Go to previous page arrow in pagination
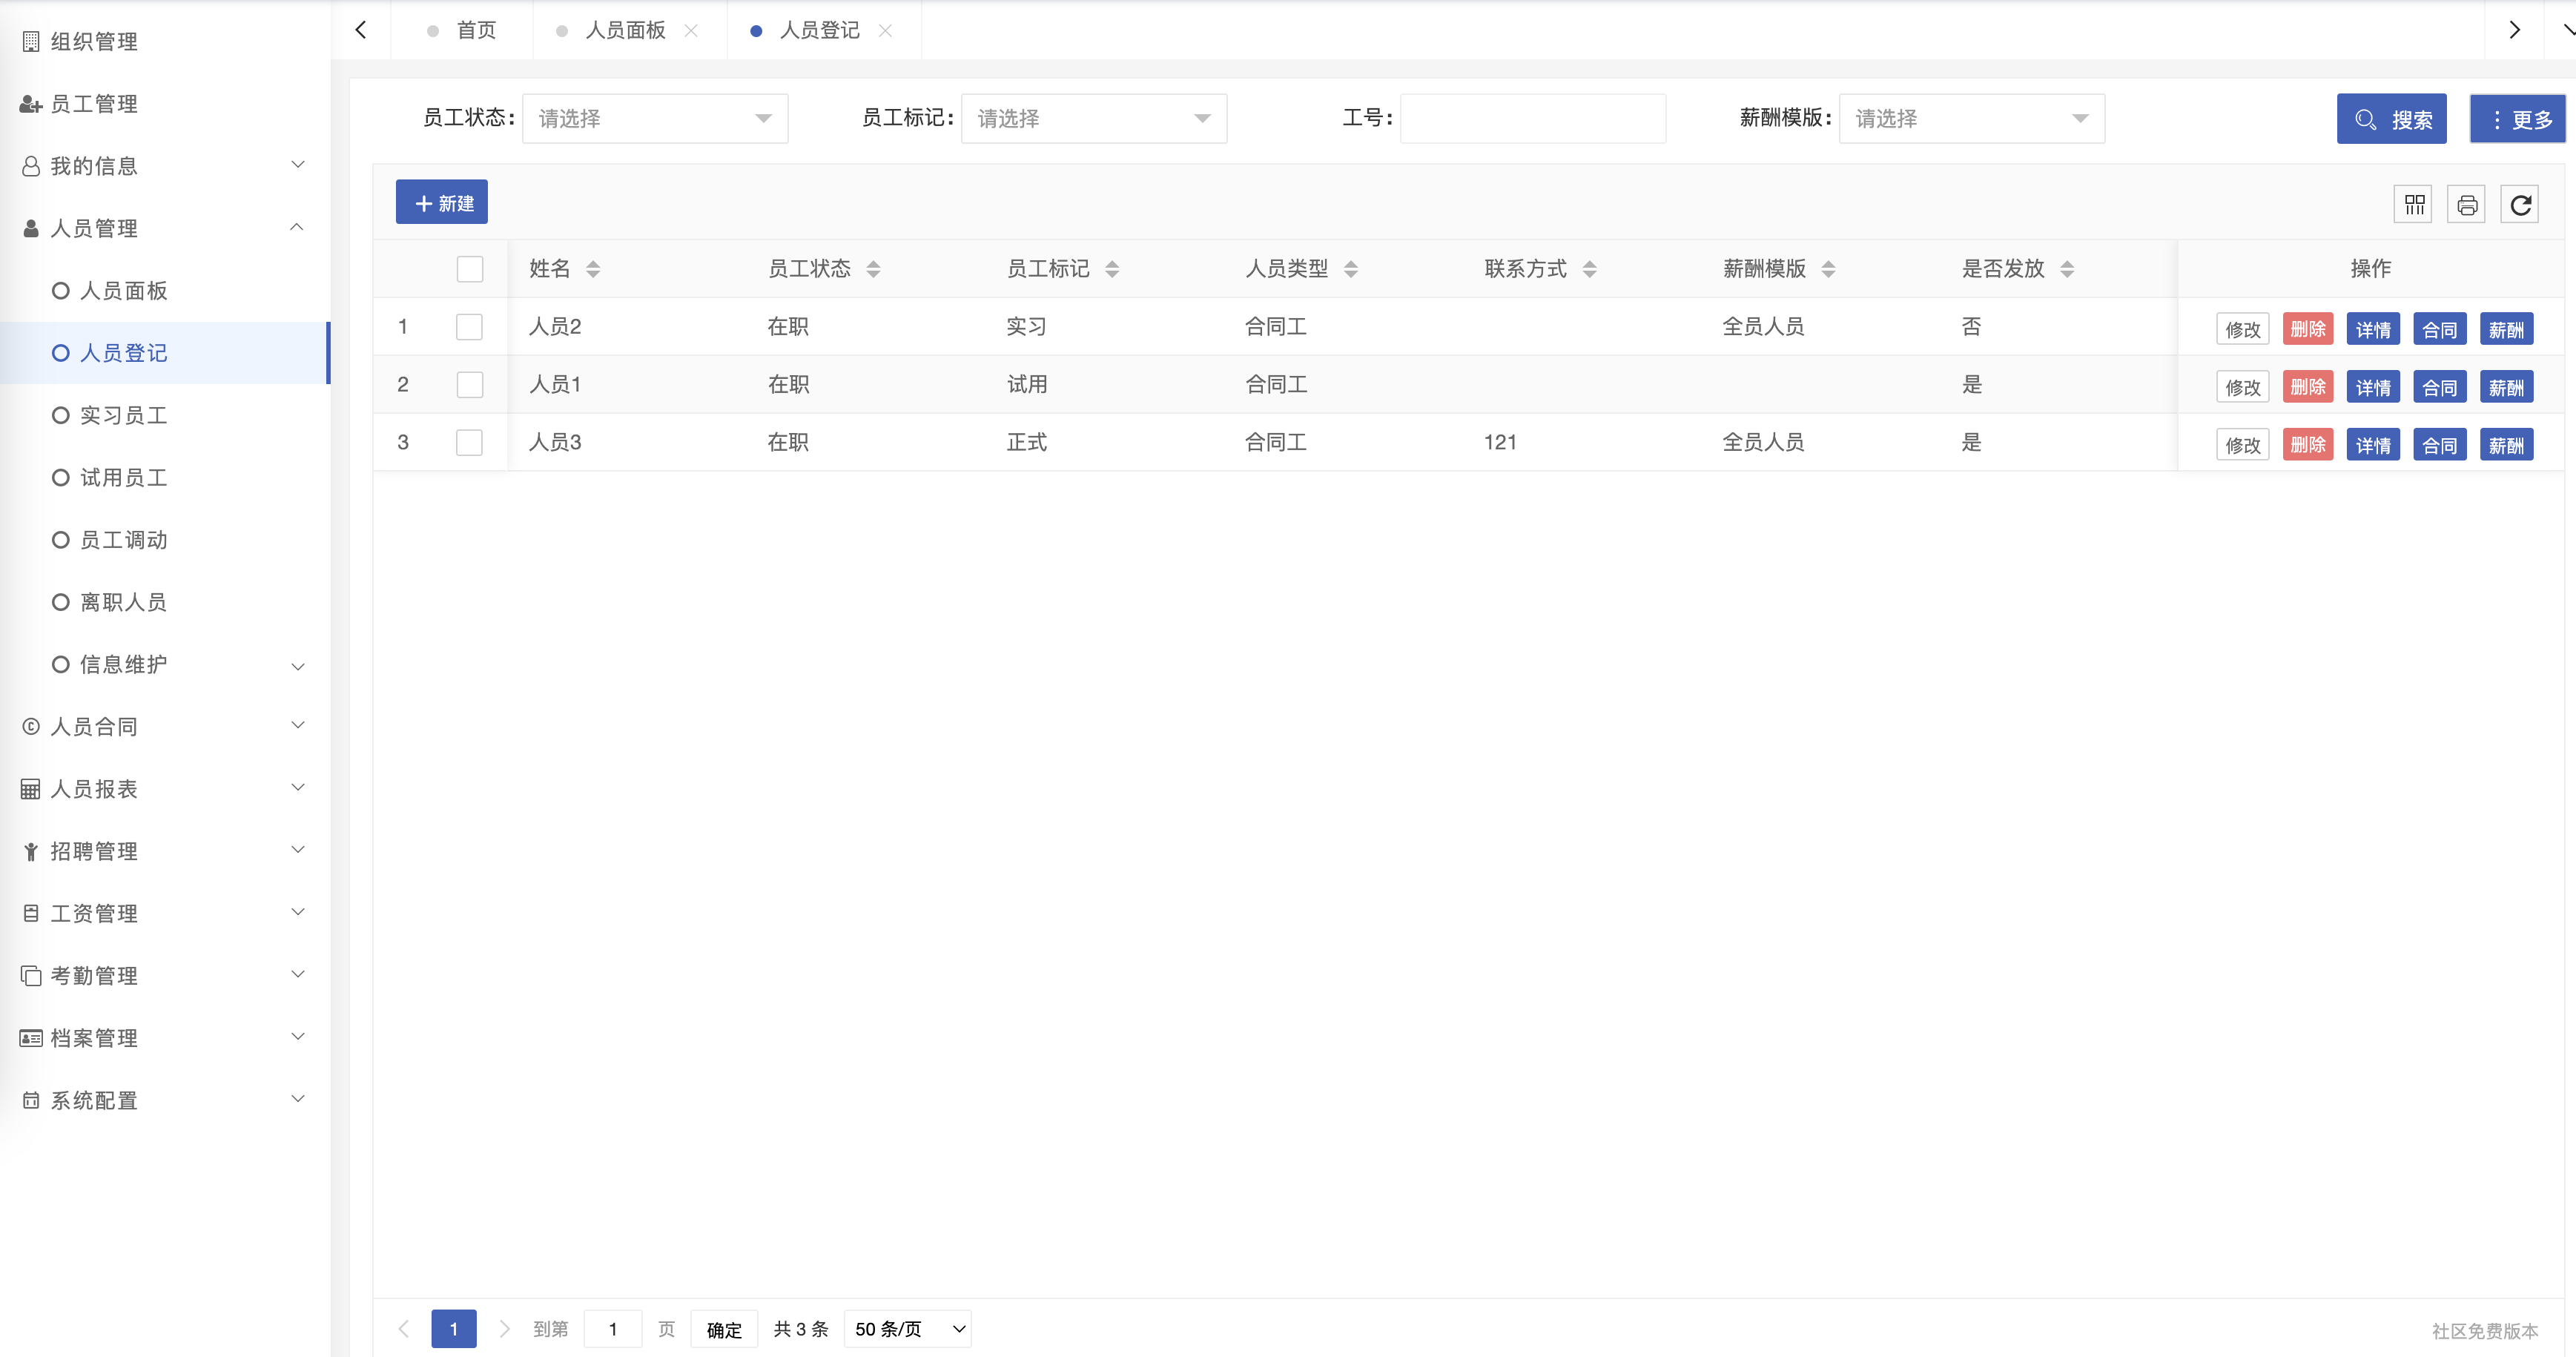The image size is (2576, 1357). pyautogui.click(x=404, y=1329)
